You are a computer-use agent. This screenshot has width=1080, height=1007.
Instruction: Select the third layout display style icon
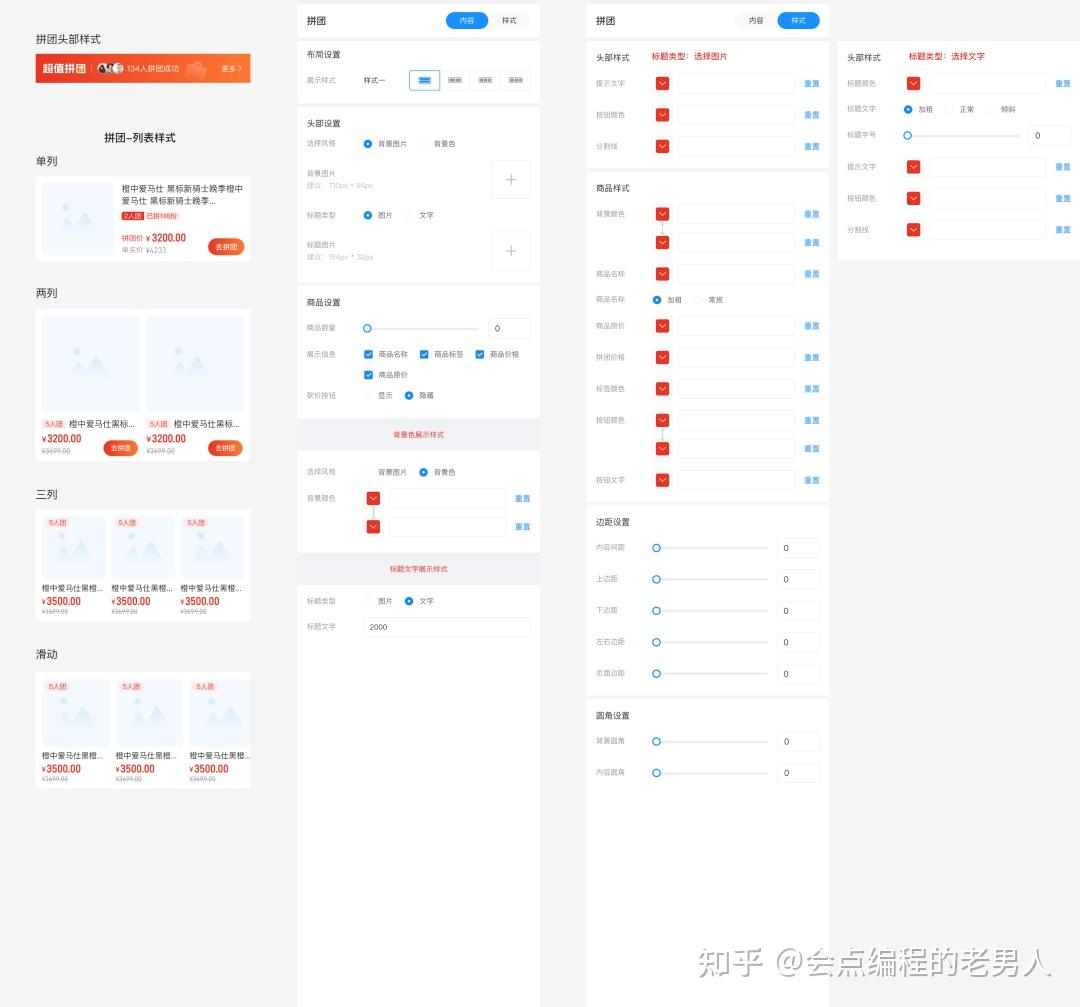pyautogui.click(x=484, y=80)
